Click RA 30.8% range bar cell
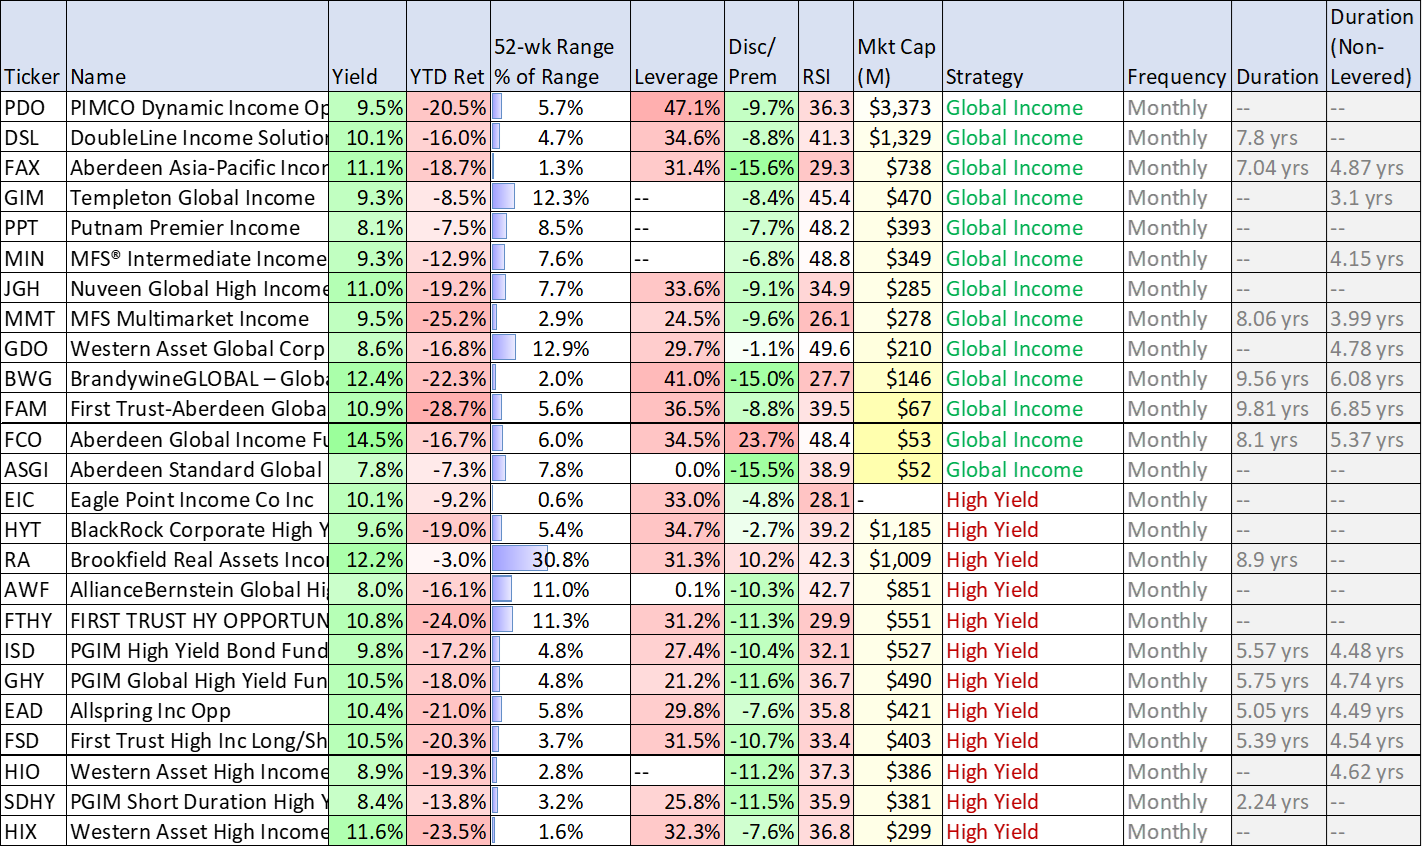This screenshot has width=1422, height=847. (560, 560)
